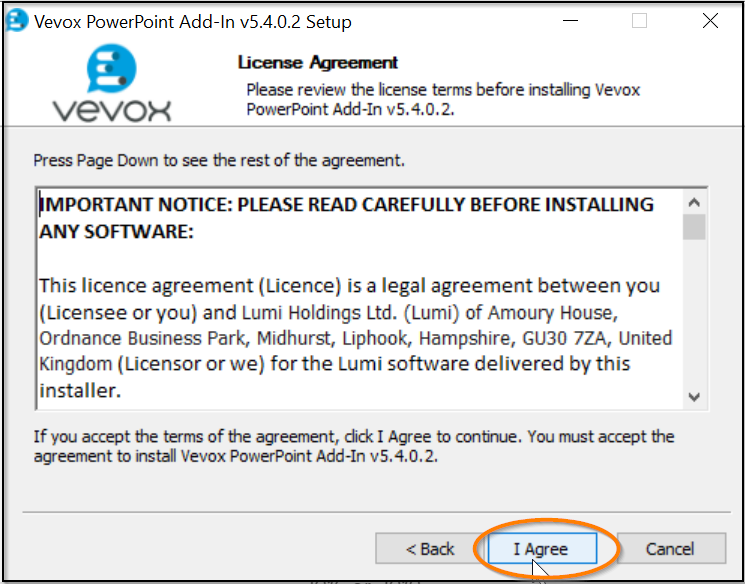Click the grey vevox wordmark under the logo
This screenshot has height=584, width=745.
pyautogui.click(x=112, y=110)
